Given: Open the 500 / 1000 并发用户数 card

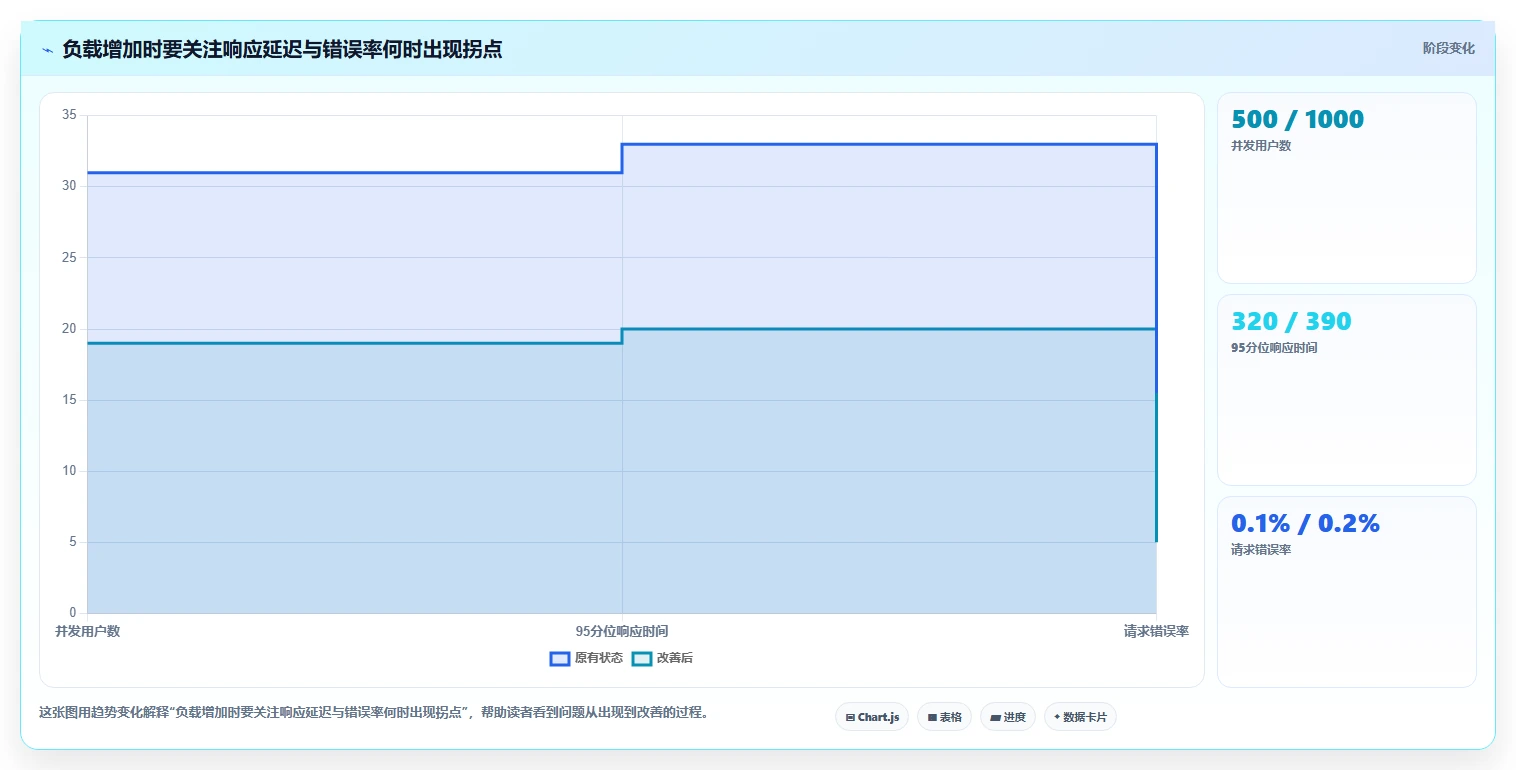Looking at the screenshot, I should coord(1346,188).
